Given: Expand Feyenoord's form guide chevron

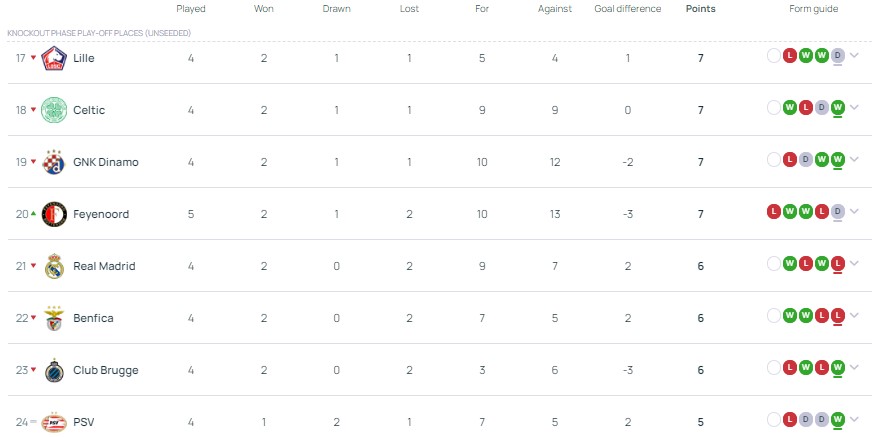Looking at the screenshot, I should pyautogui.click(x=854, y=212).
